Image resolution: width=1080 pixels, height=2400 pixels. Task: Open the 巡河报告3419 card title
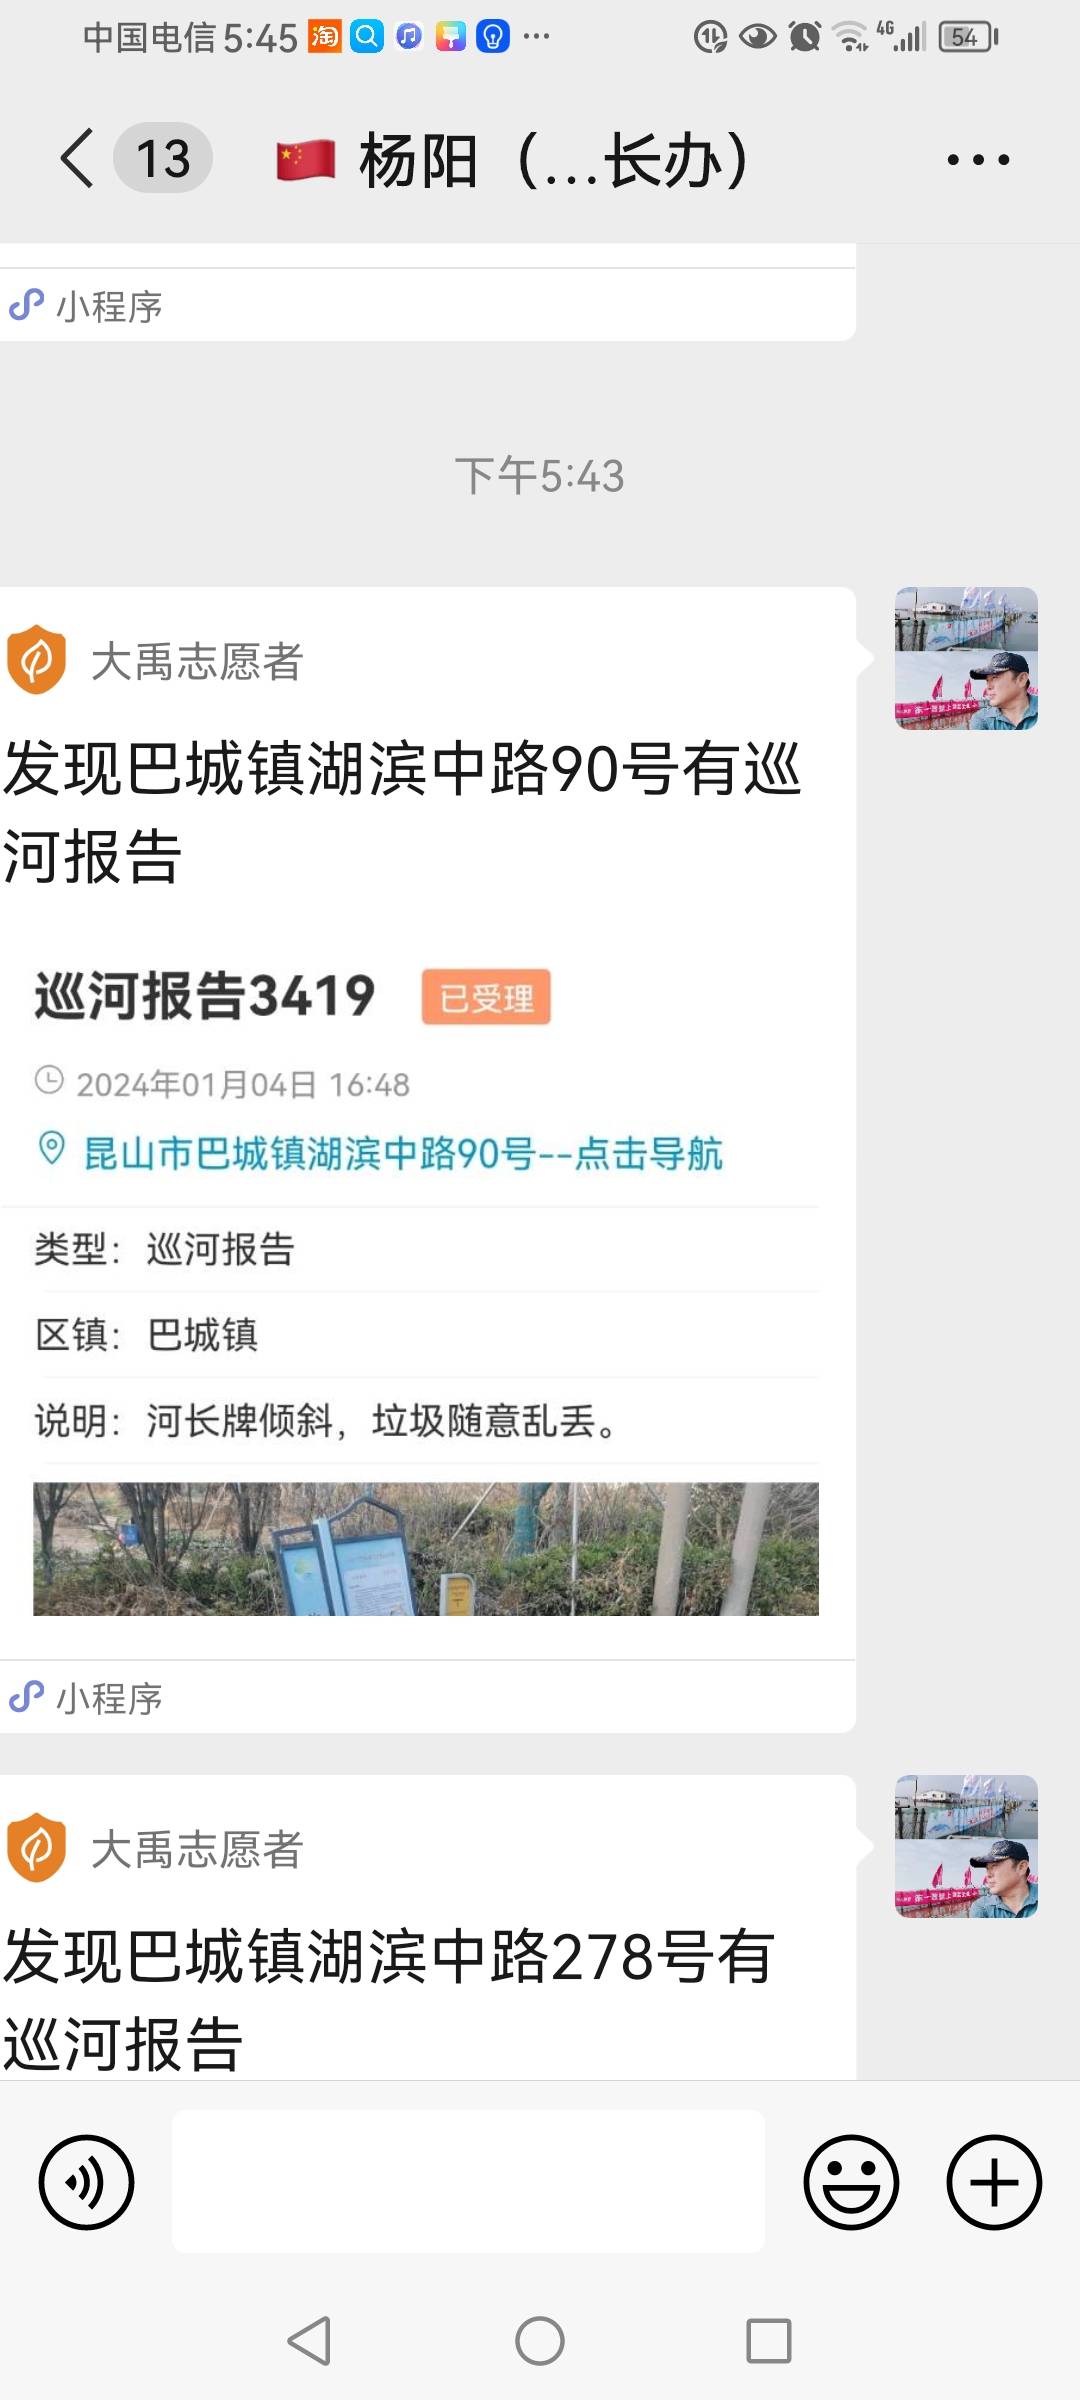click(x=205, y=996)
